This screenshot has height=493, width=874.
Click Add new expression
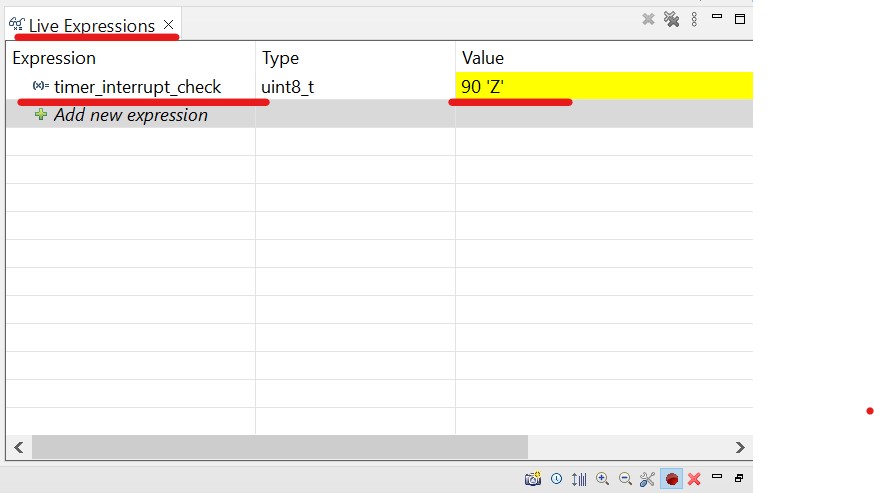tap(130, 115)
